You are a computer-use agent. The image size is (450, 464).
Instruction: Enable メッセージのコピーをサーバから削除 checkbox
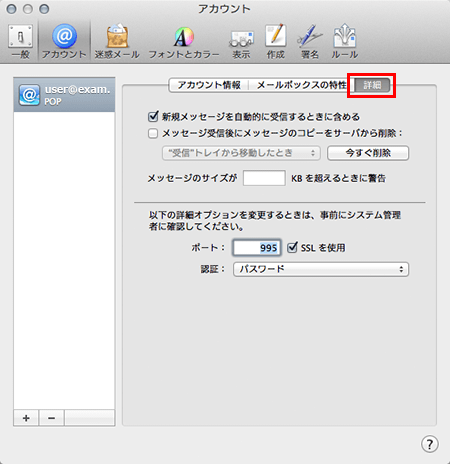point(153,134)
